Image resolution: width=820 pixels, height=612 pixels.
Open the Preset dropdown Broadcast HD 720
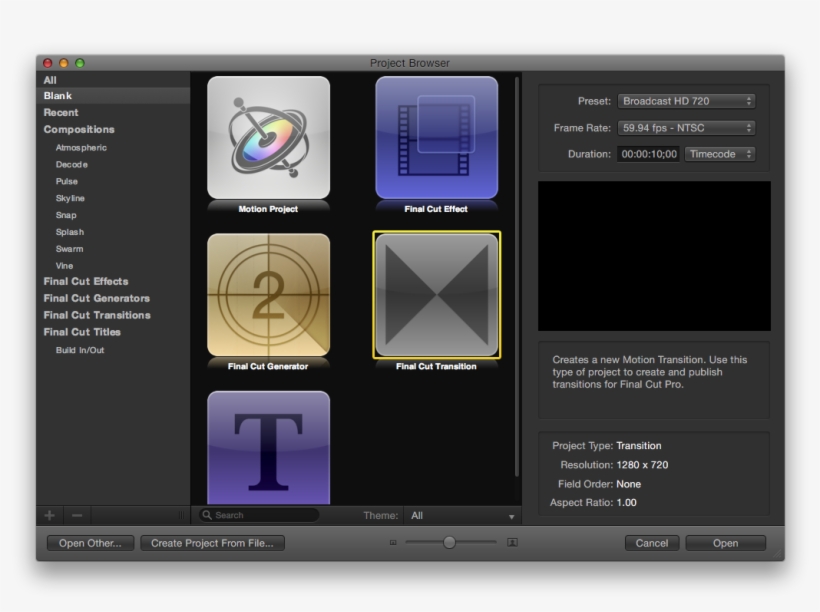coord(685,101)
